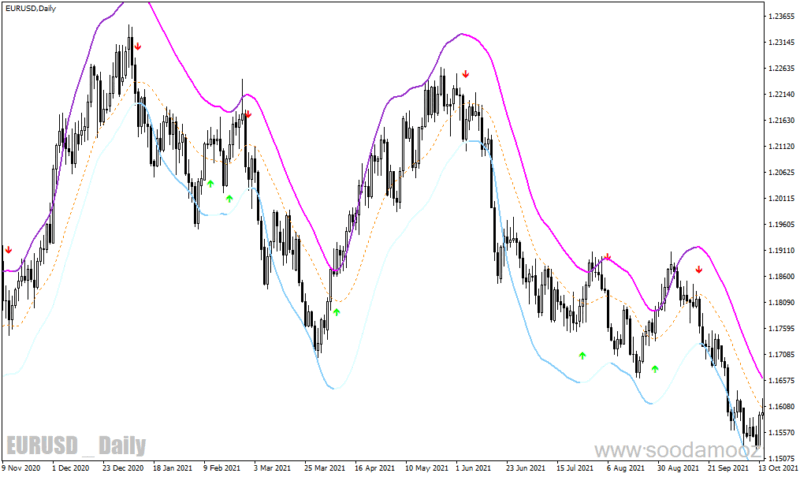Click the red down arrow above the December 2020 peak
Viewport: 800px width, 477px height.
coord(138,47)
